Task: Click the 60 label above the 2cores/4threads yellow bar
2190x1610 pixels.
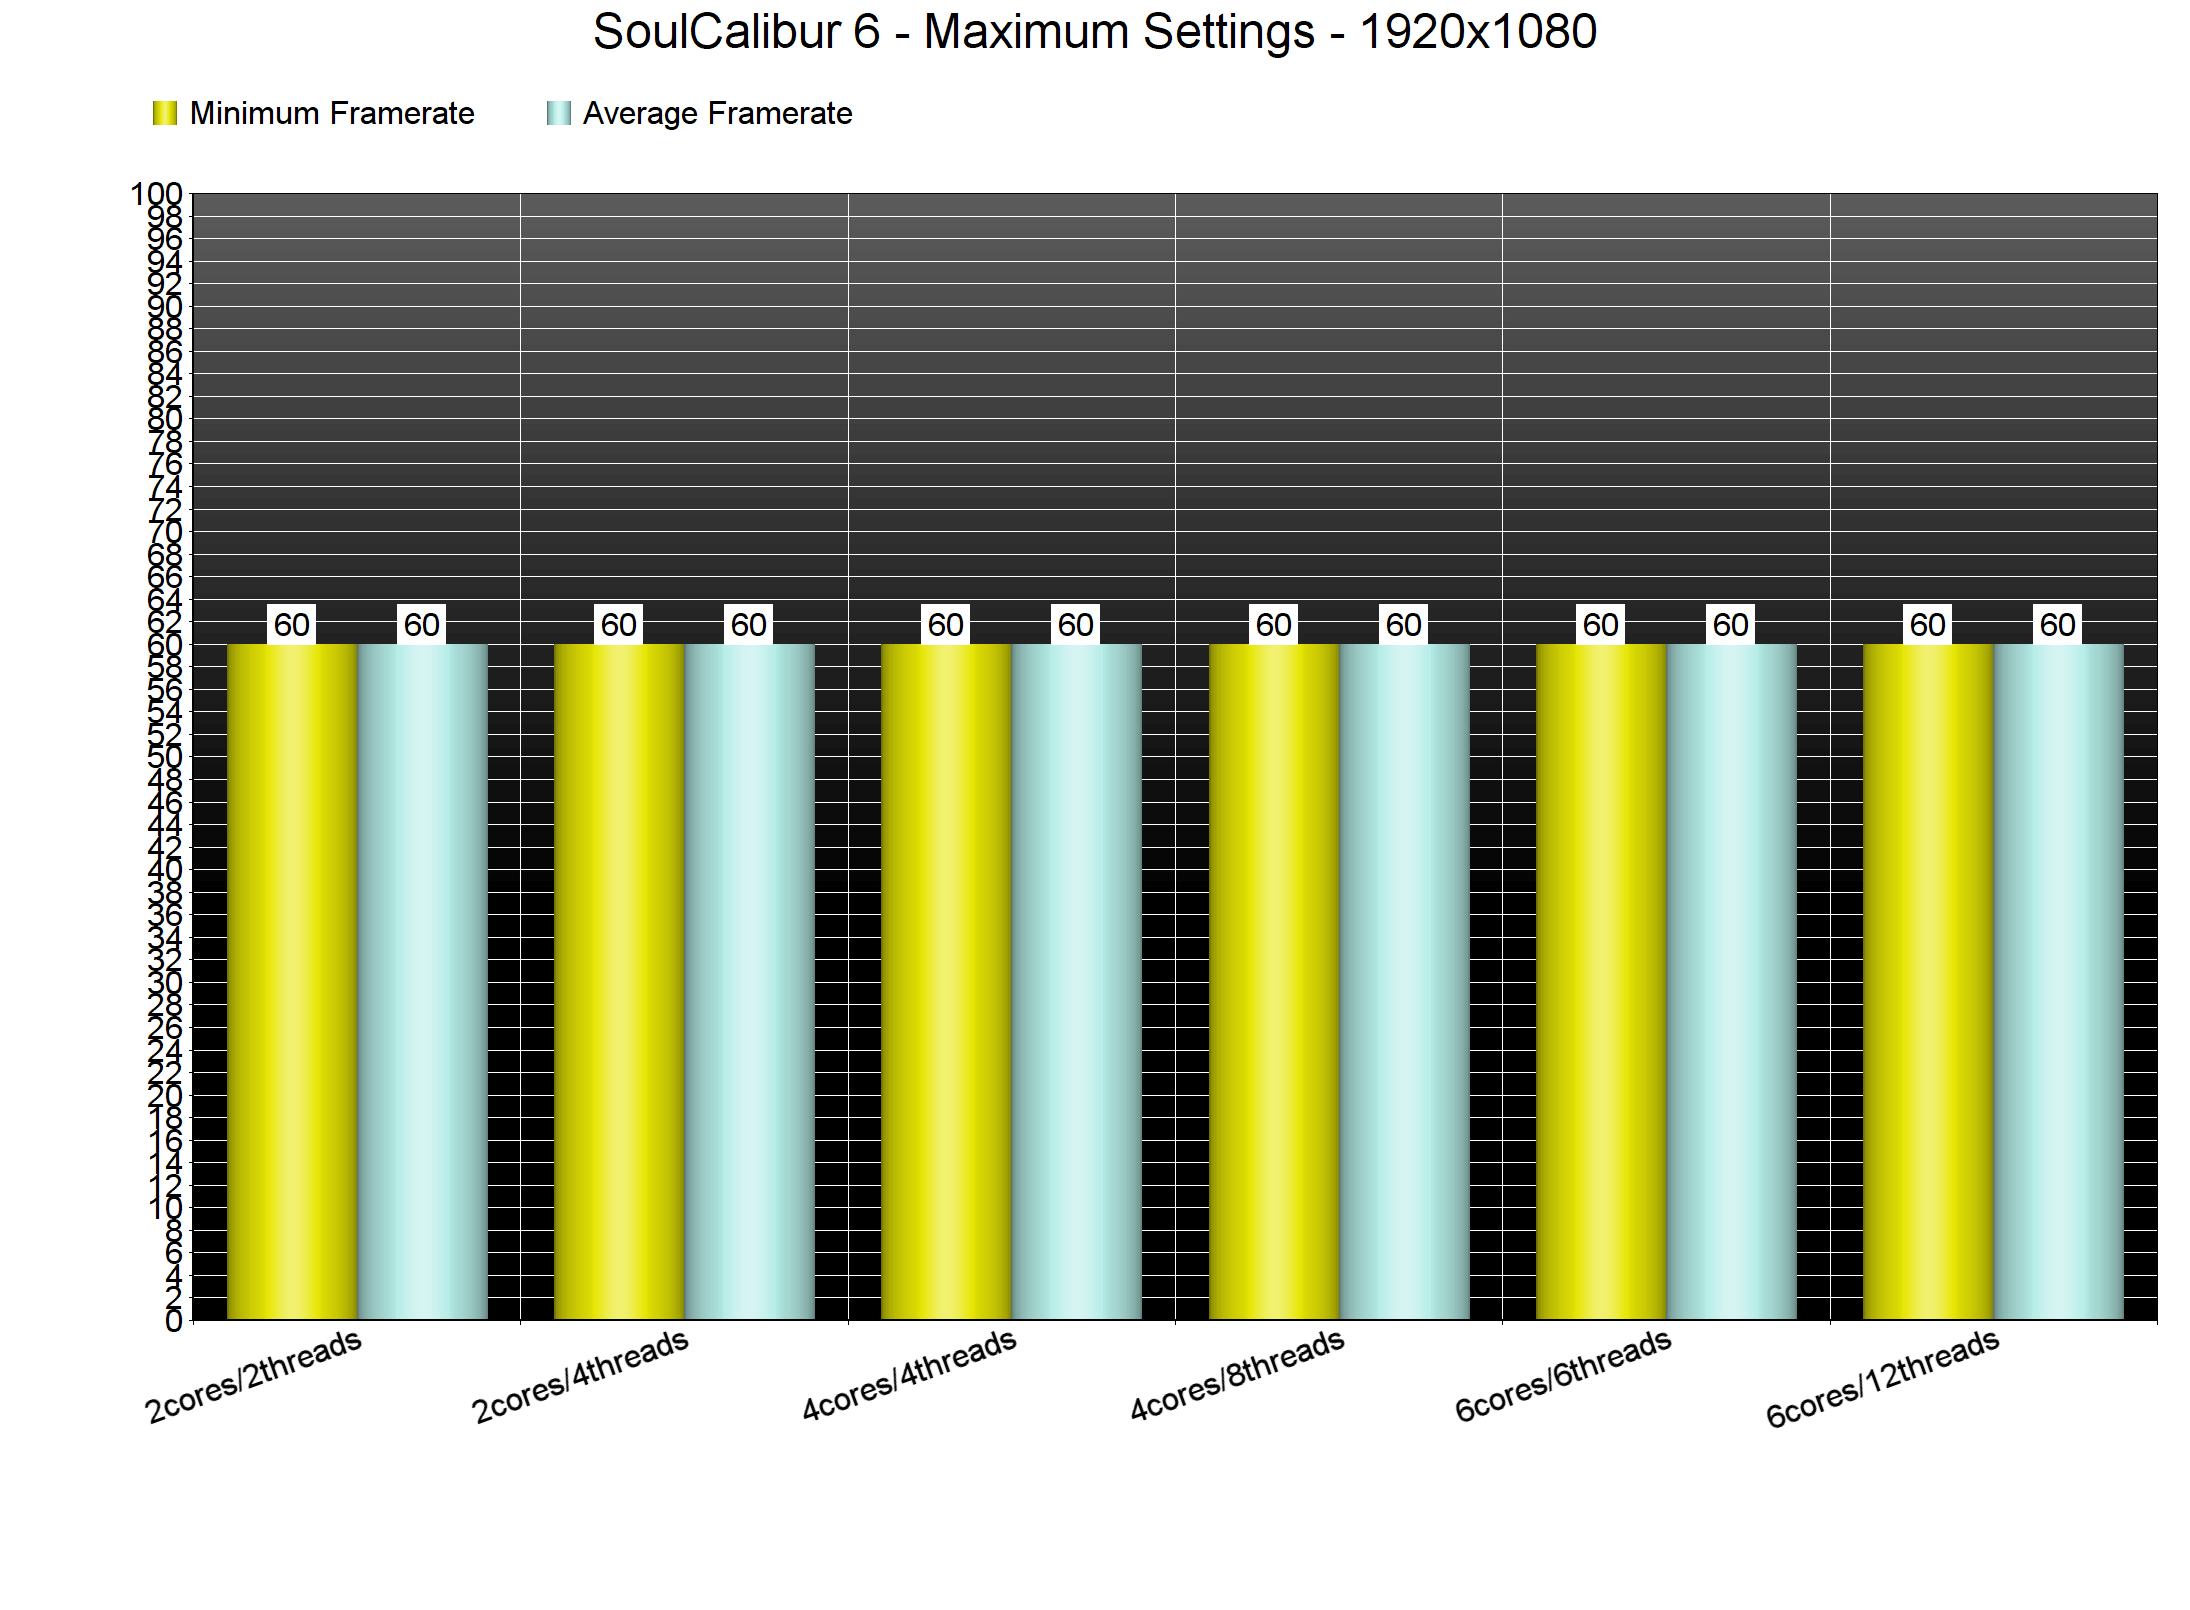Action: click(x=619, y=625)
